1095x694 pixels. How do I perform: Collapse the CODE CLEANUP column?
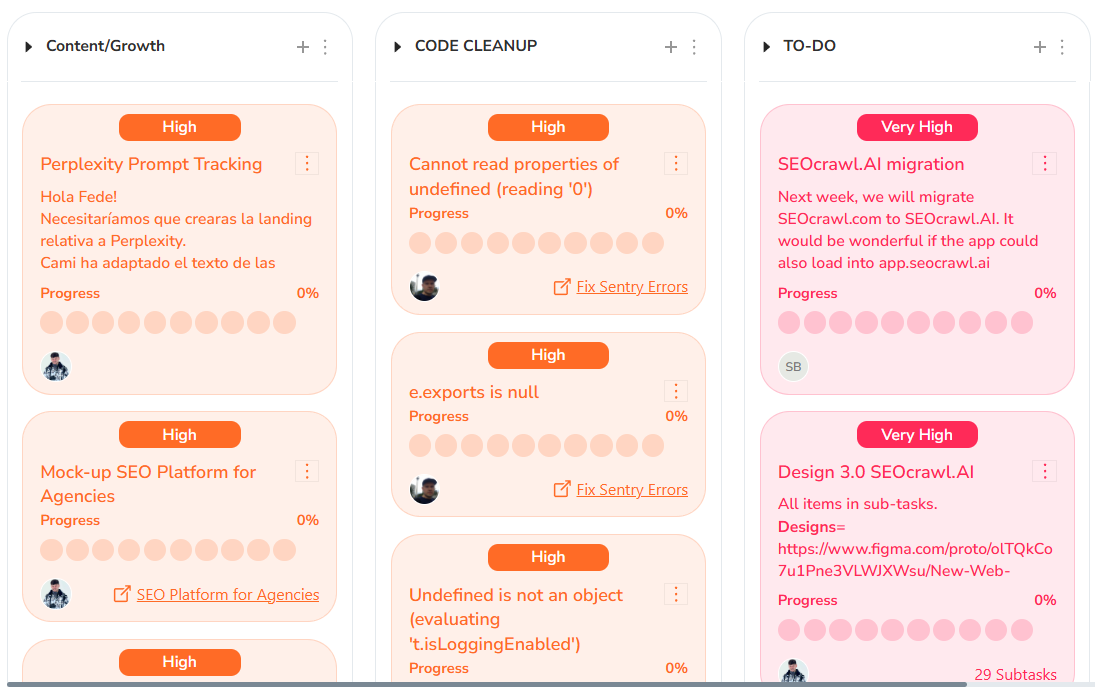pyautogui.click(x=397, y=46)
